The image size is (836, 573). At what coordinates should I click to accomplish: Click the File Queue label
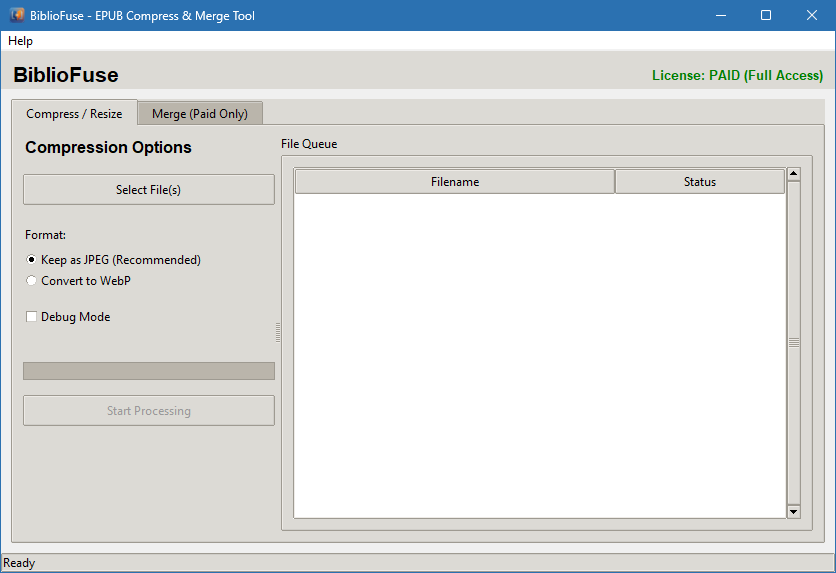pos(309,144)
